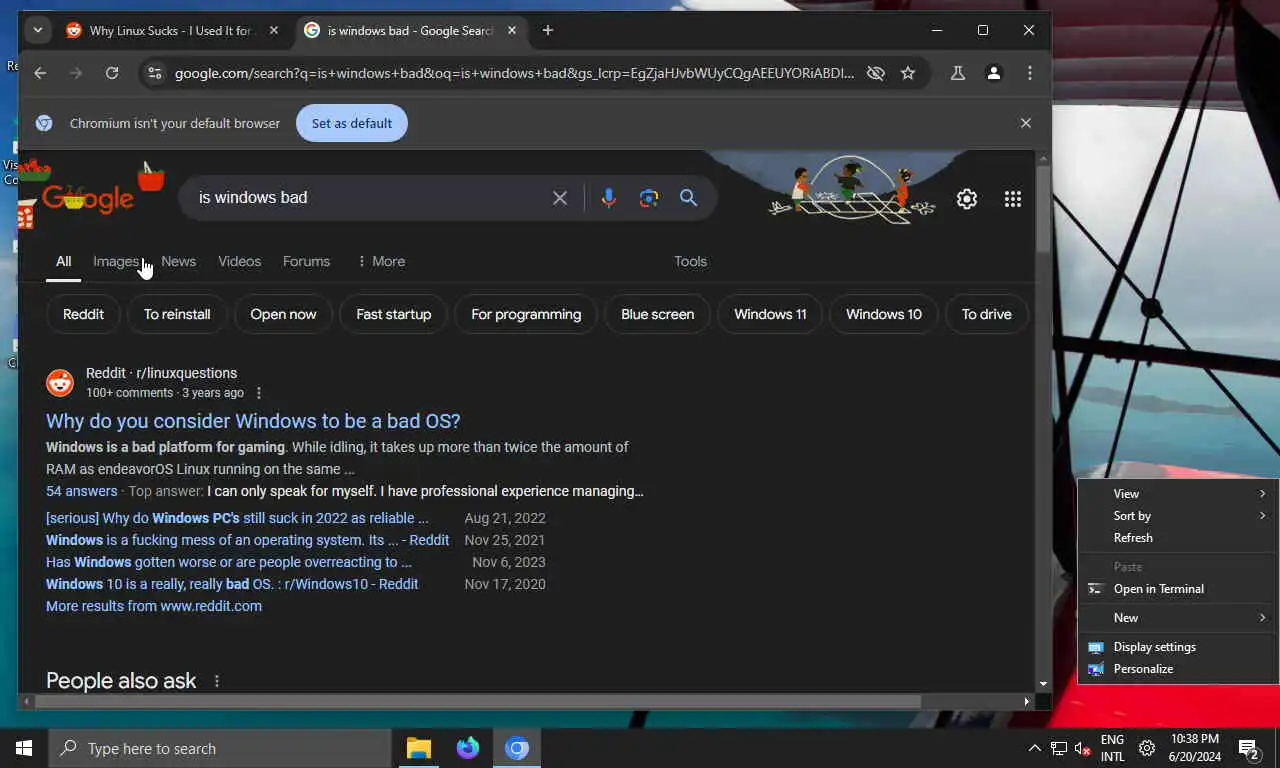The width and height of the screenshot is (1280, 768).
Task: Switch to the Why Linux Sucks tab
Action: click(x=172, y=30)
